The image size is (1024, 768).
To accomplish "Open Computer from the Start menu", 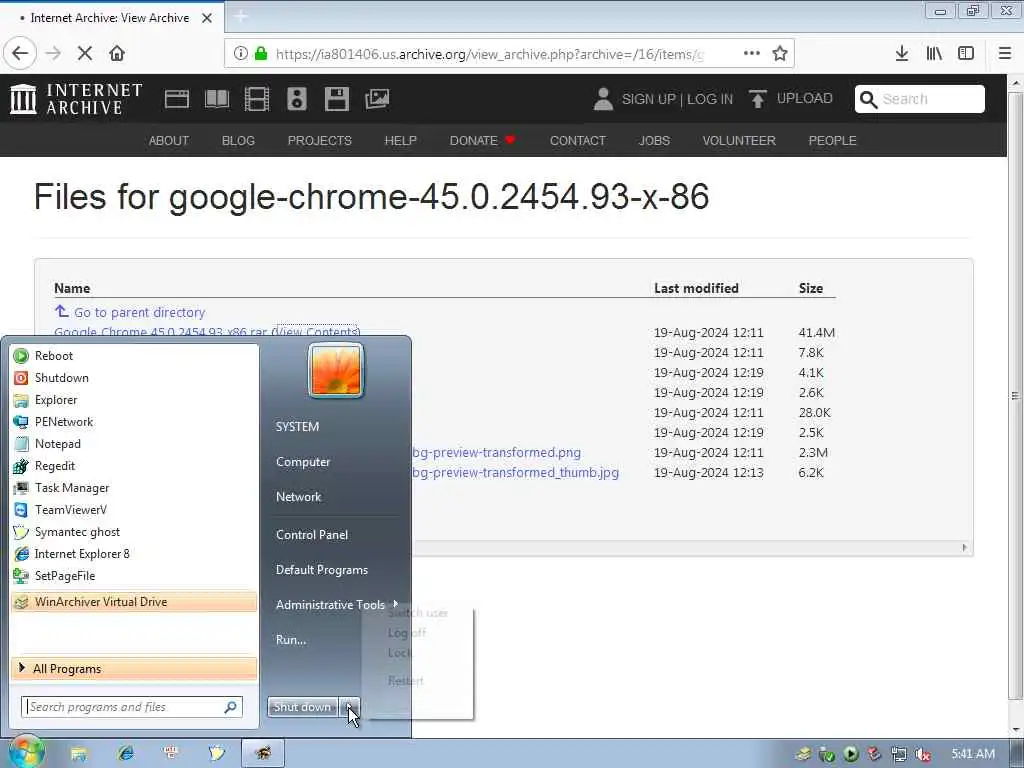I will (x=303, y=462).
